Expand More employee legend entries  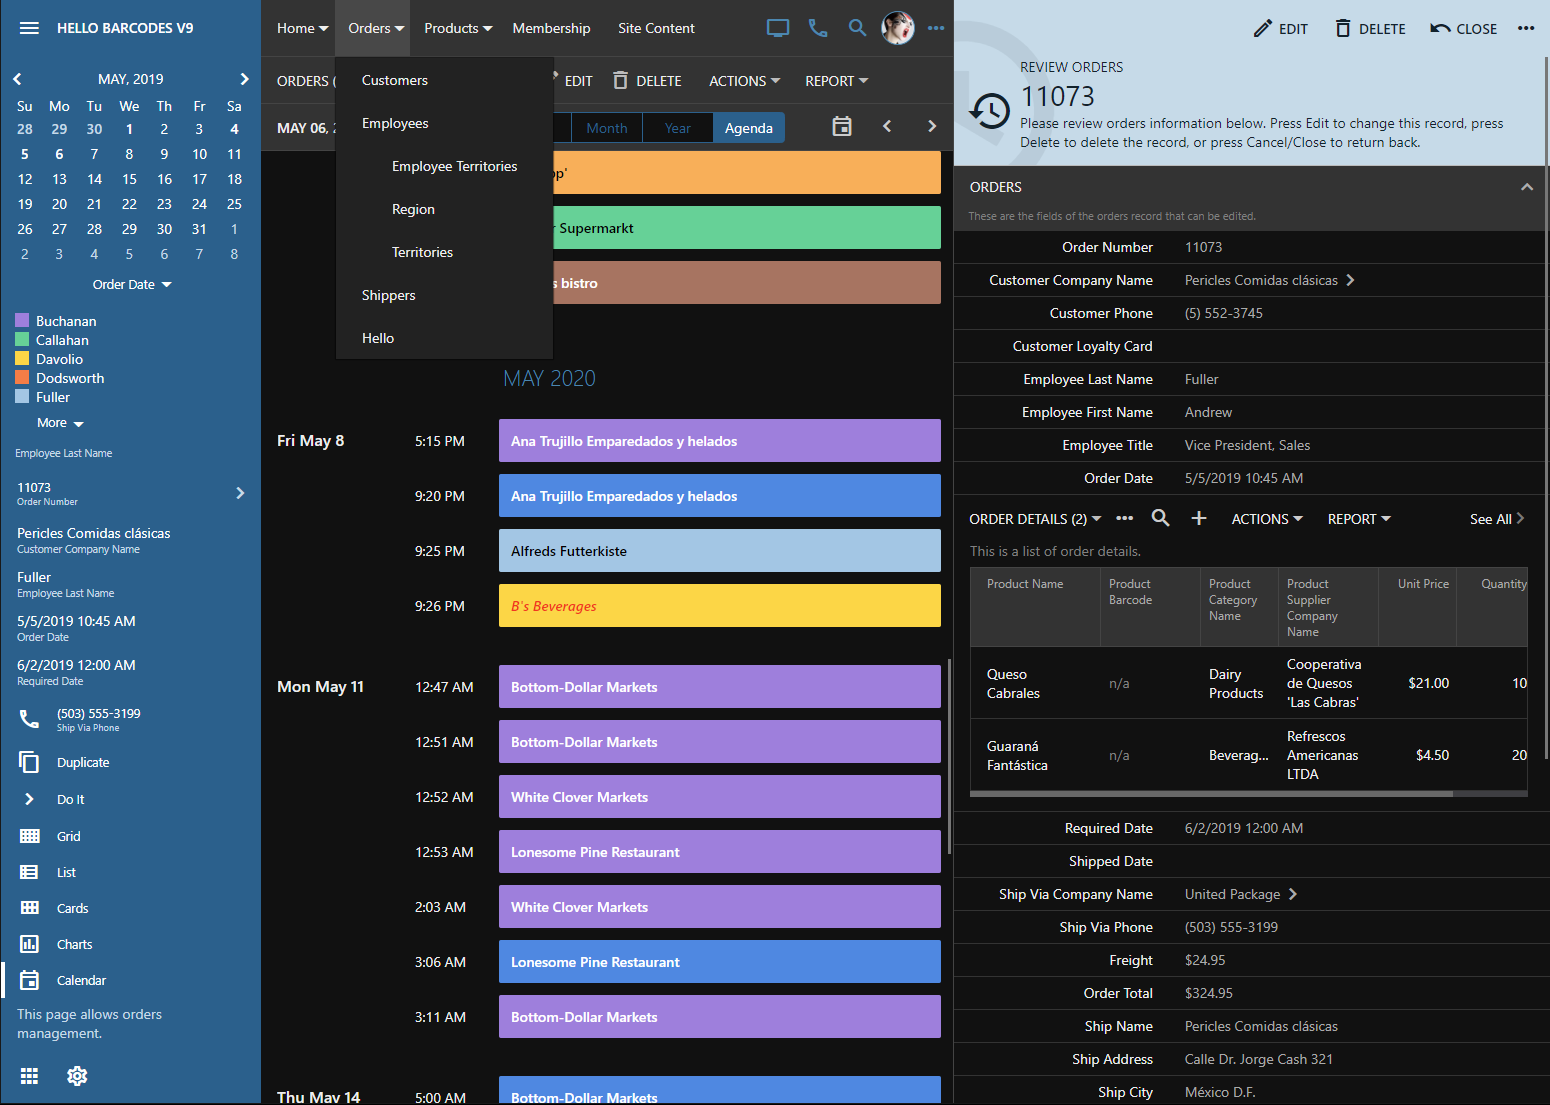coord(60,423)
